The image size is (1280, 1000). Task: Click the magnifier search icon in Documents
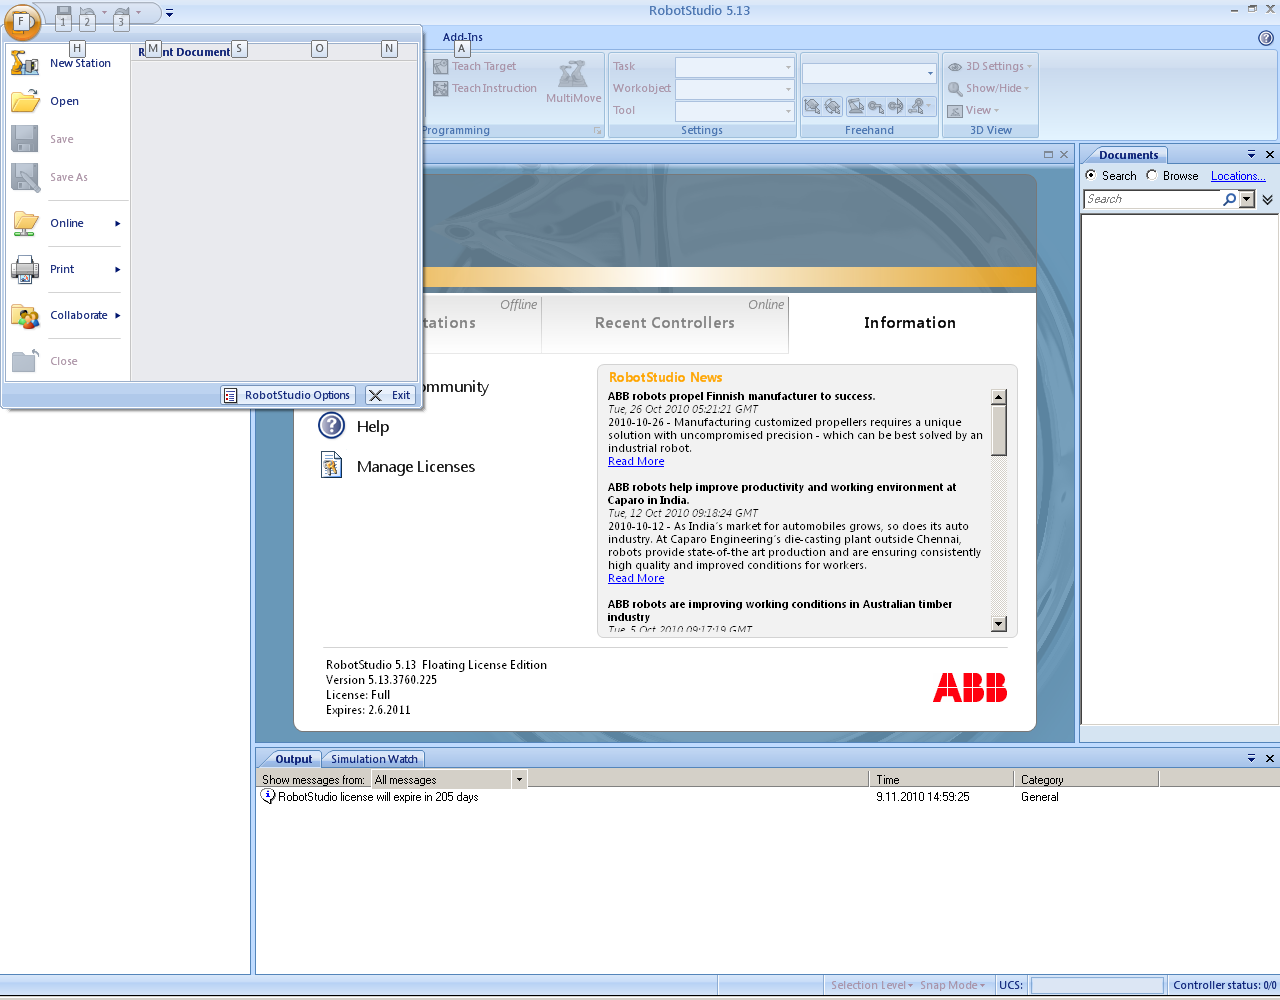coord(1229,199)
